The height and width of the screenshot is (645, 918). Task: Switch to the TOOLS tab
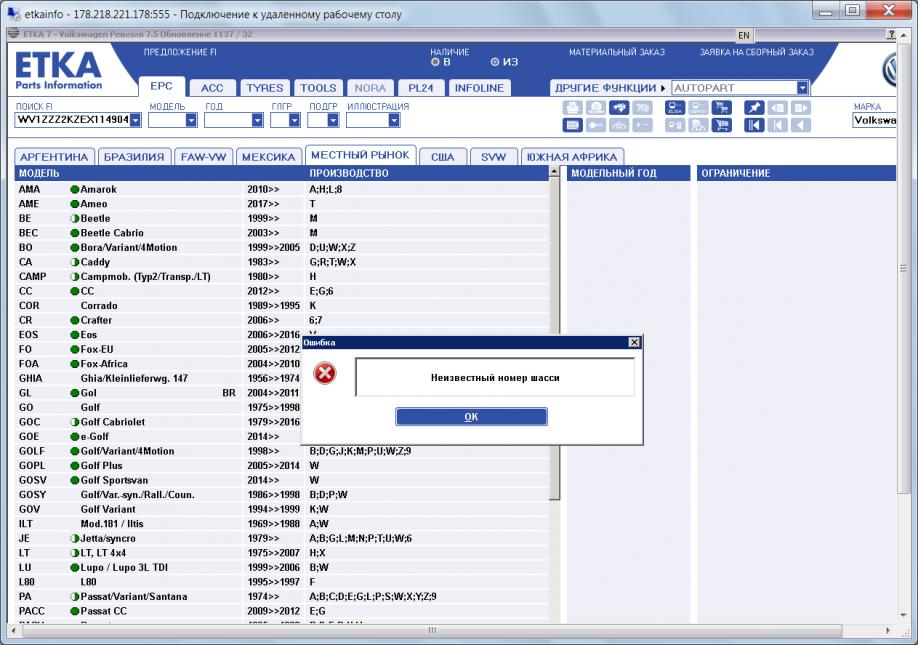click(x=318, y=88)
